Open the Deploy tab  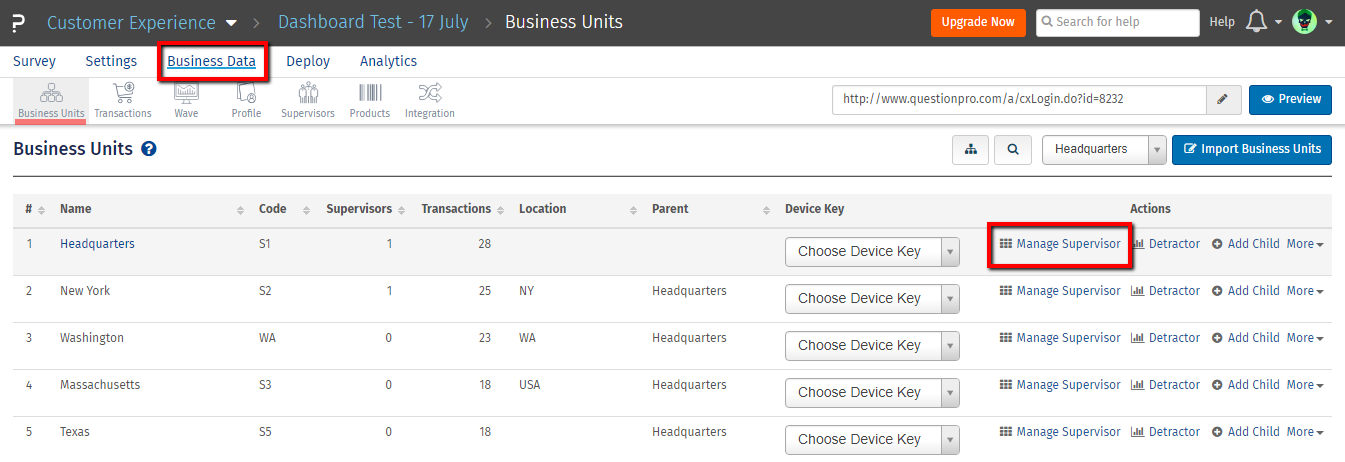[308, 61]
